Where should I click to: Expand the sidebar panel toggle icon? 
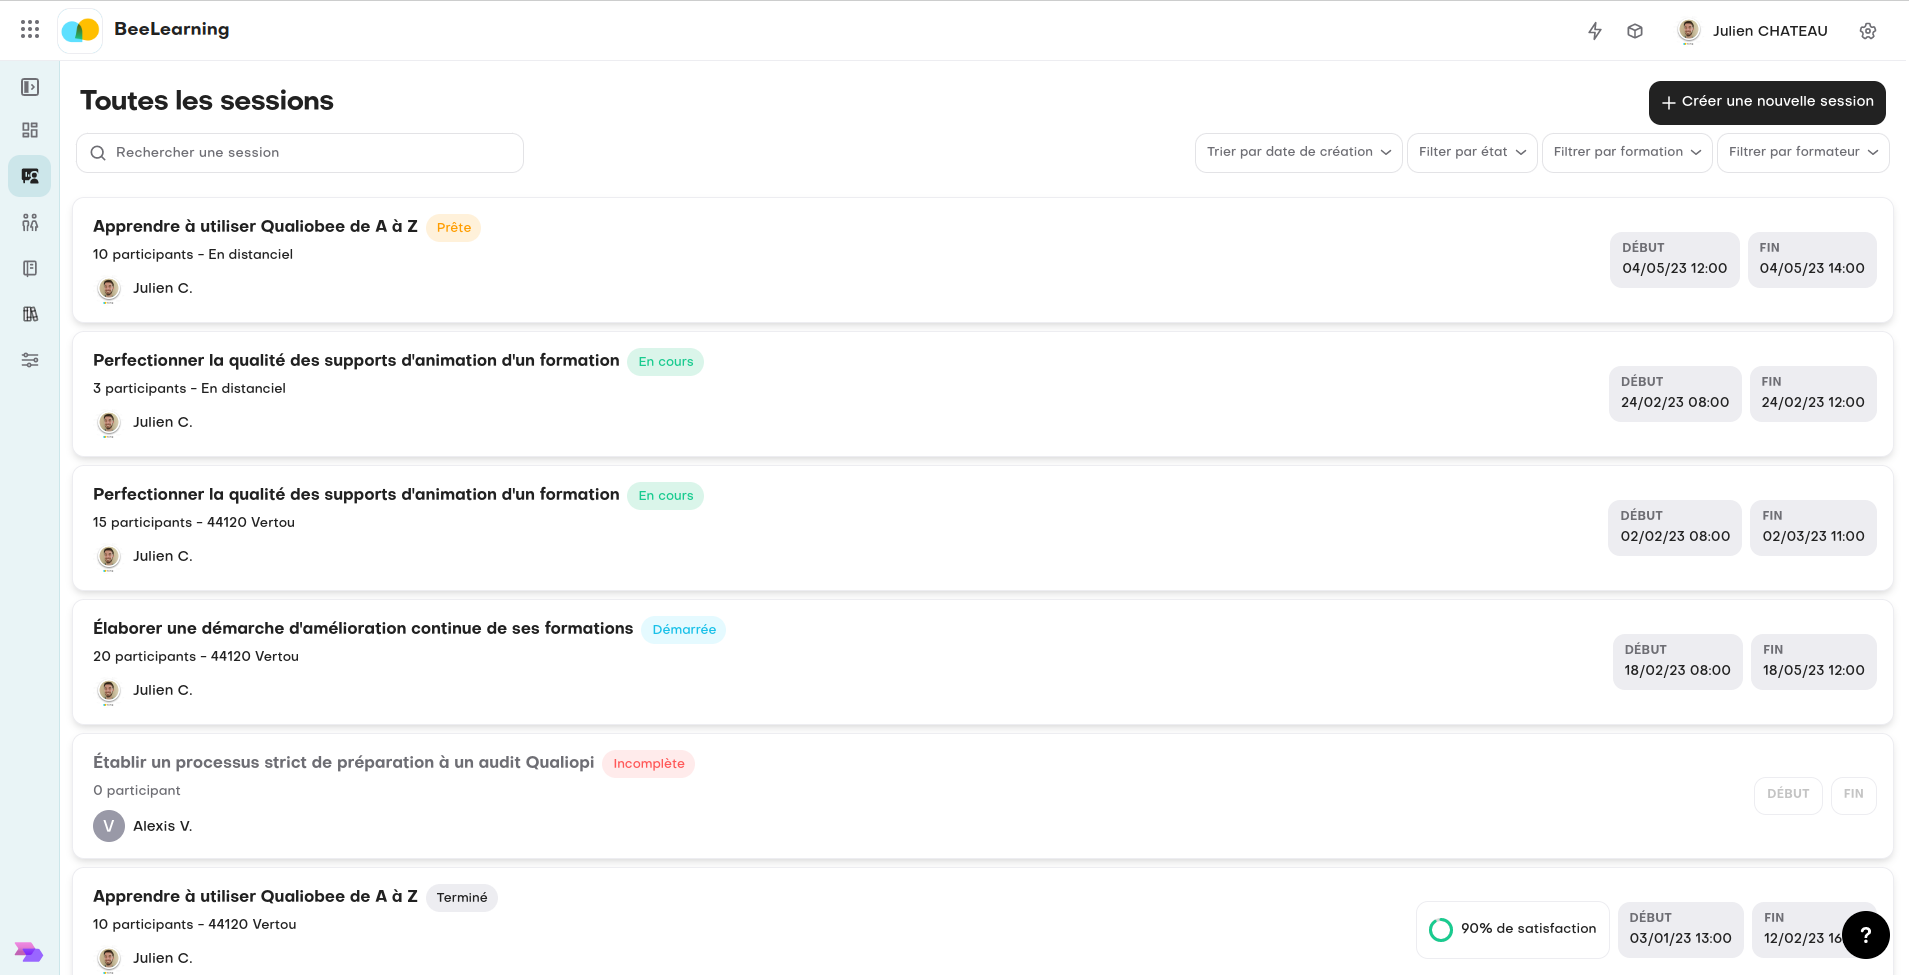pyautogui.click(x=30, y=87)
